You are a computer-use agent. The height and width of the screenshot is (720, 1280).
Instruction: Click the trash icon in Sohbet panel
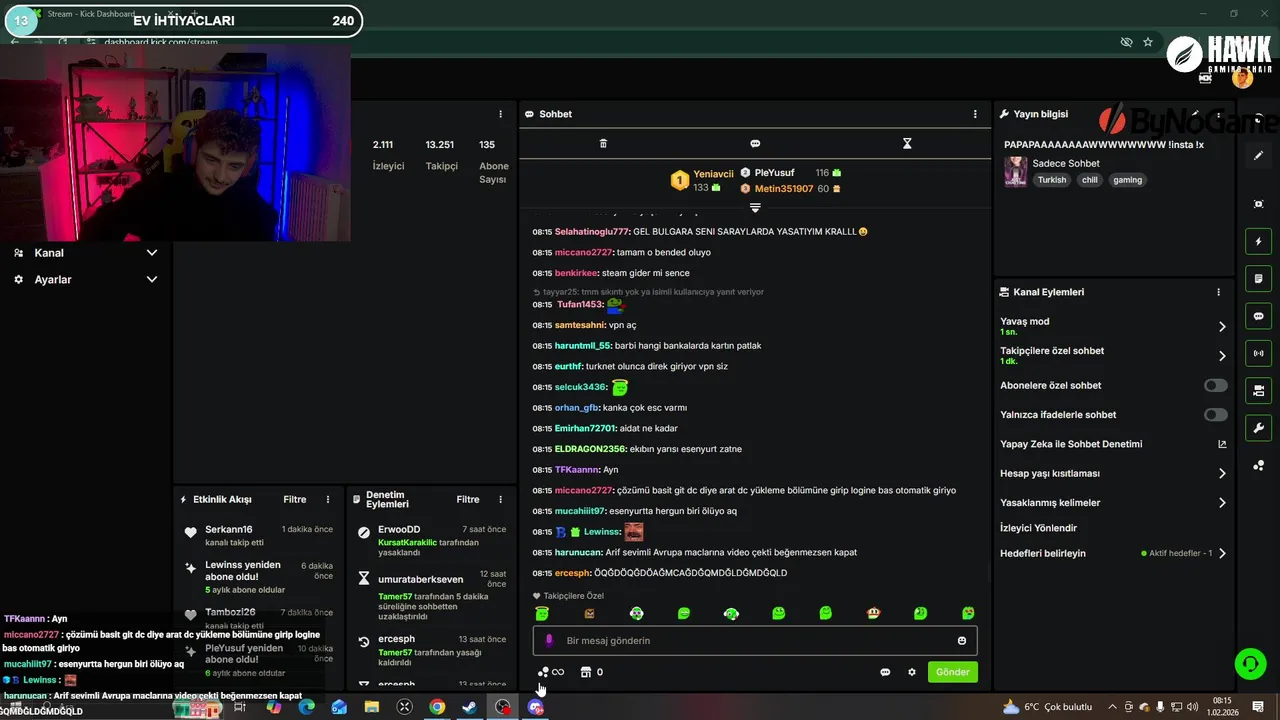603,144
